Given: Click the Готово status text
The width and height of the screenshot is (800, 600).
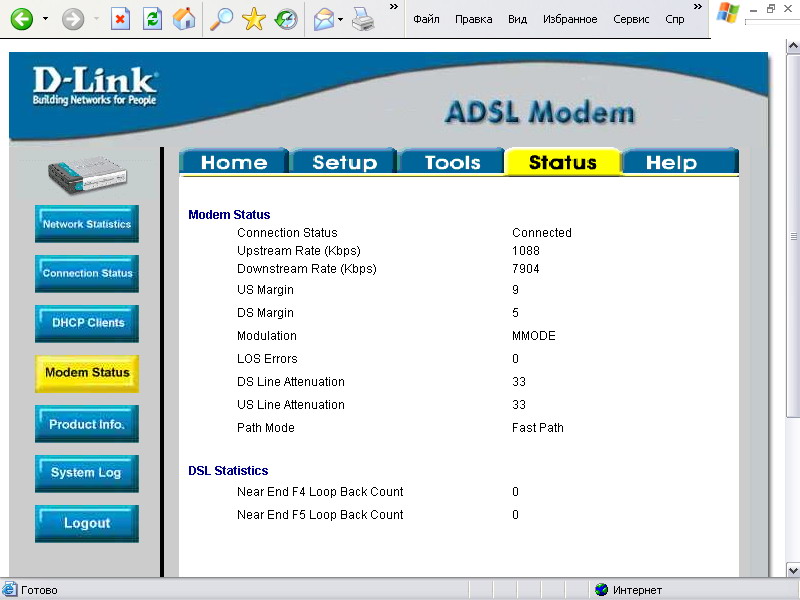Looking at the screenshot, I should (x=39, y=590).
